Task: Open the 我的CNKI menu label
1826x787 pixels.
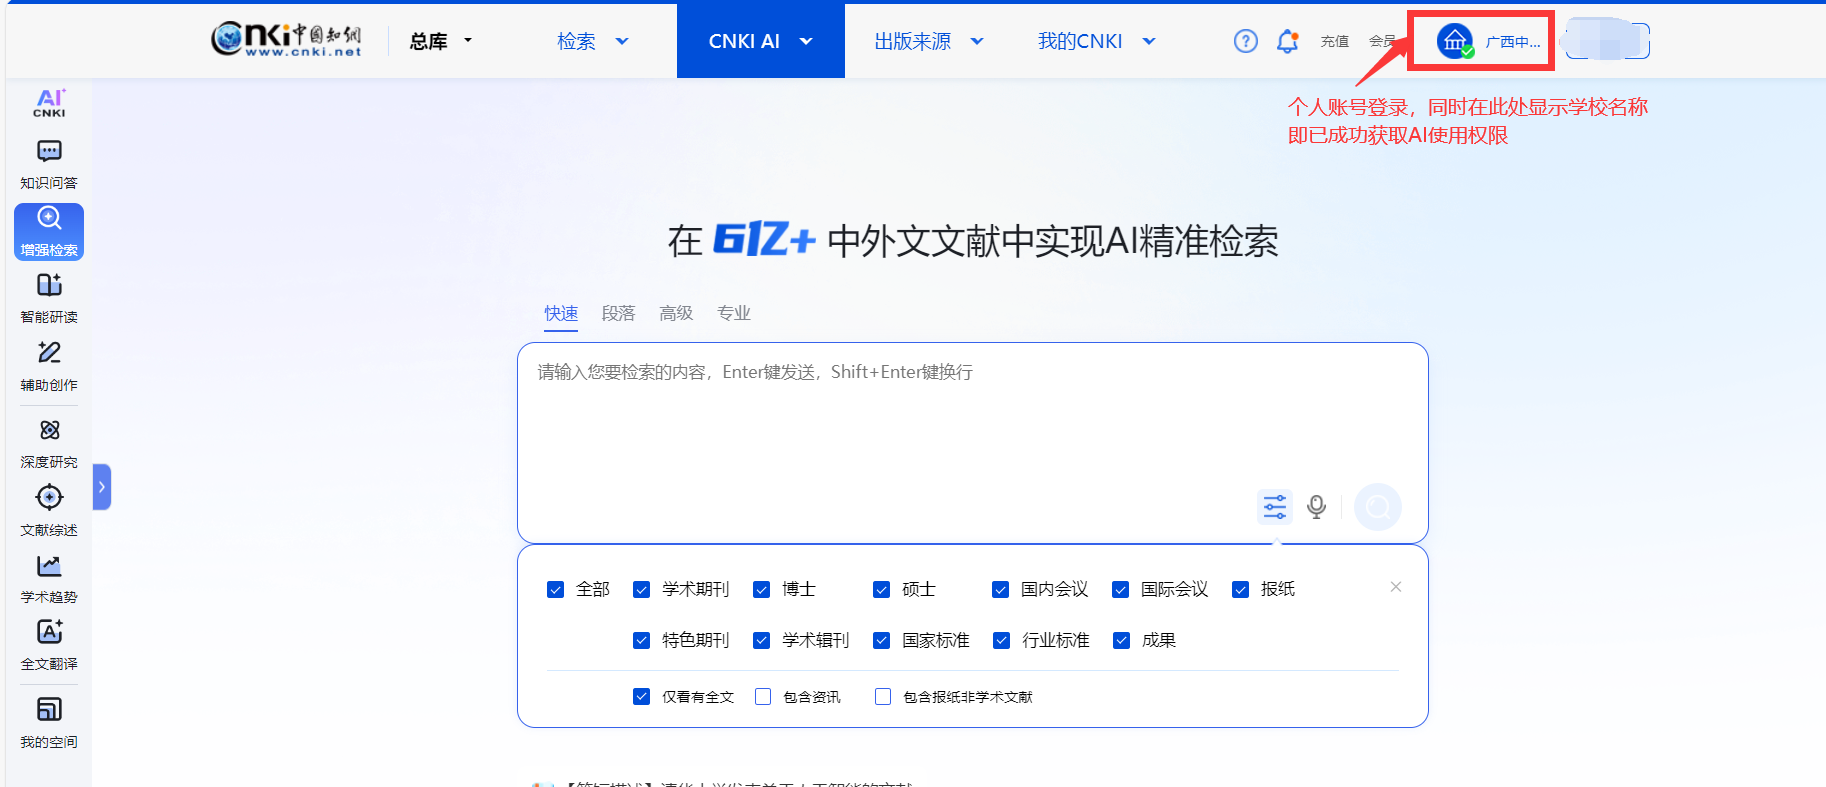Action: (x=1080, y=41)
